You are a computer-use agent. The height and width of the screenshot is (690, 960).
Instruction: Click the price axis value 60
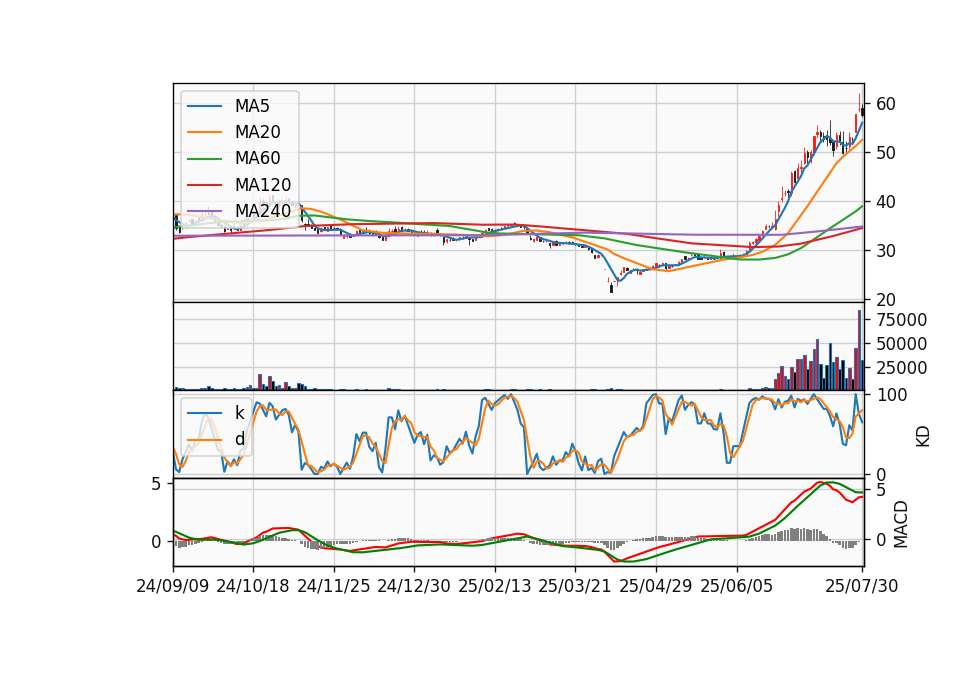click(x=885, y=104)
